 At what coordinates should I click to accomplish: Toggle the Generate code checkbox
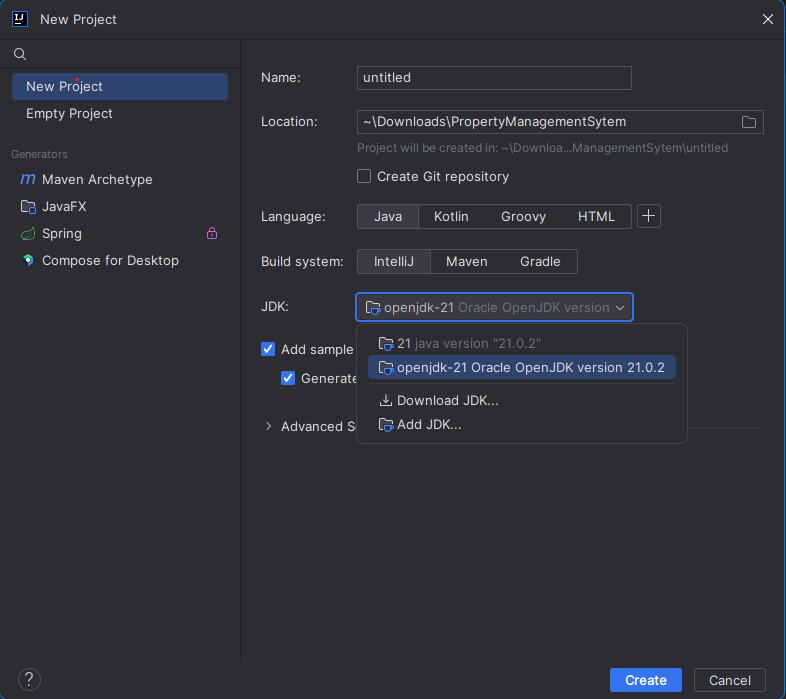click(288, 378)
